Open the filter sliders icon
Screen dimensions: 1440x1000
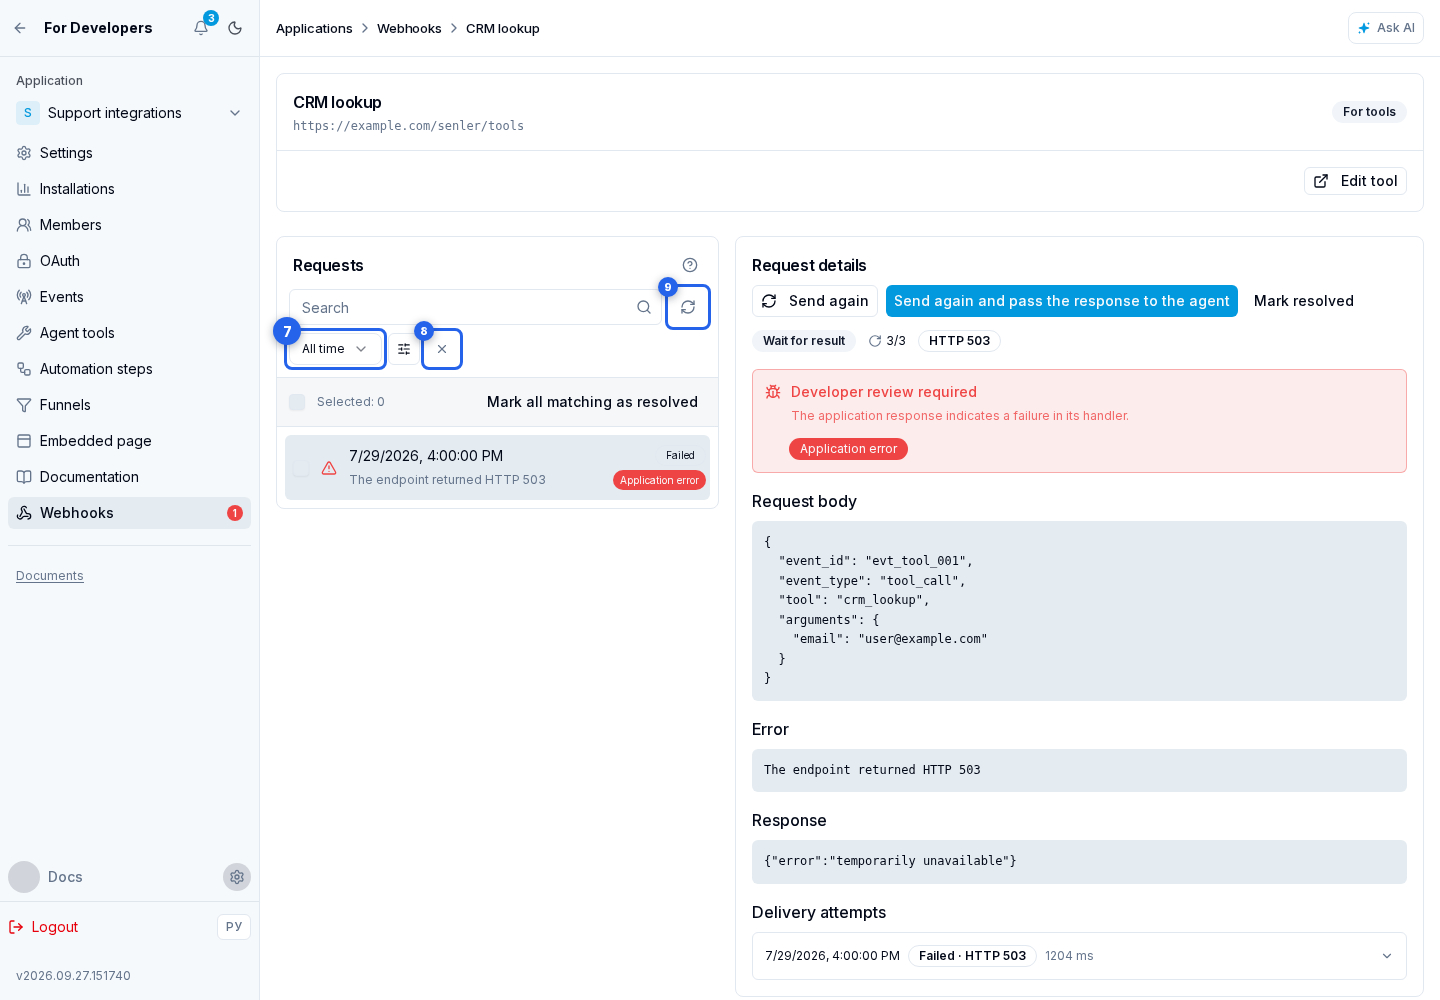(404, 349)
